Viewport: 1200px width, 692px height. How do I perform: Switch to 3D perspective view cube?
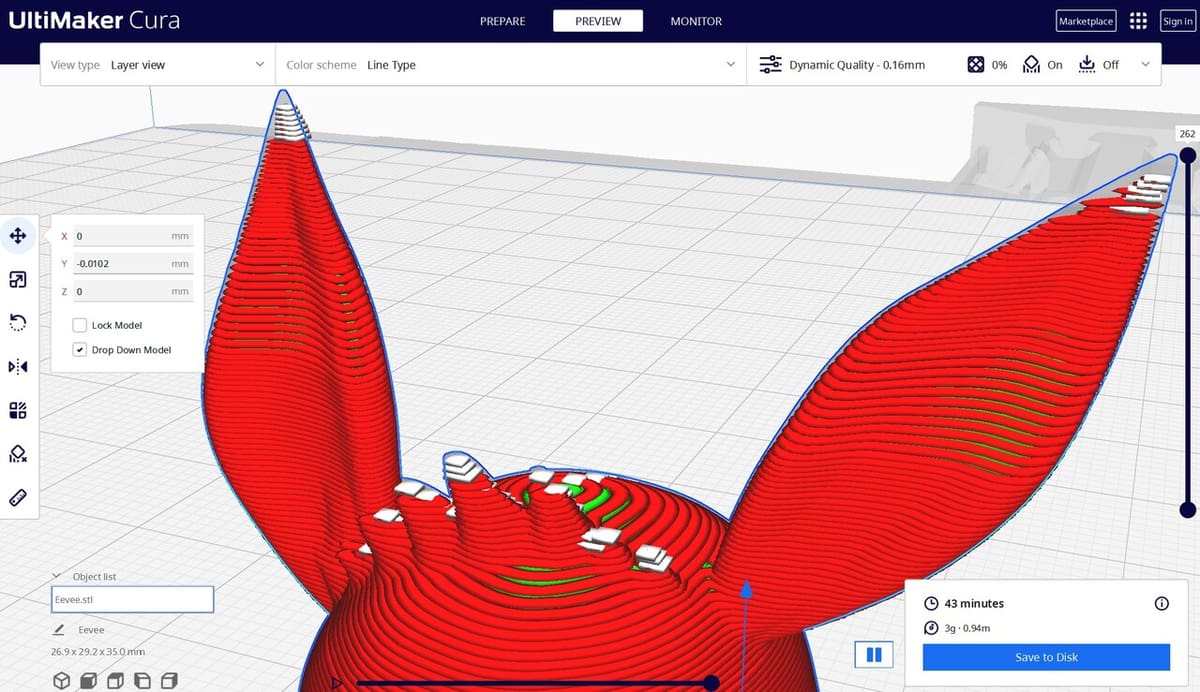pos(62,681)
